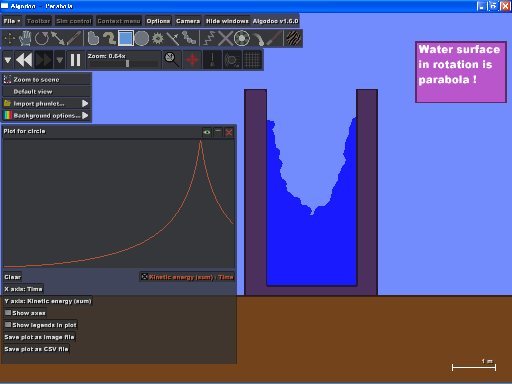This screenshot has height=384, width=512.
Task: Open the Options menu
Action: [x=158, y=21]
